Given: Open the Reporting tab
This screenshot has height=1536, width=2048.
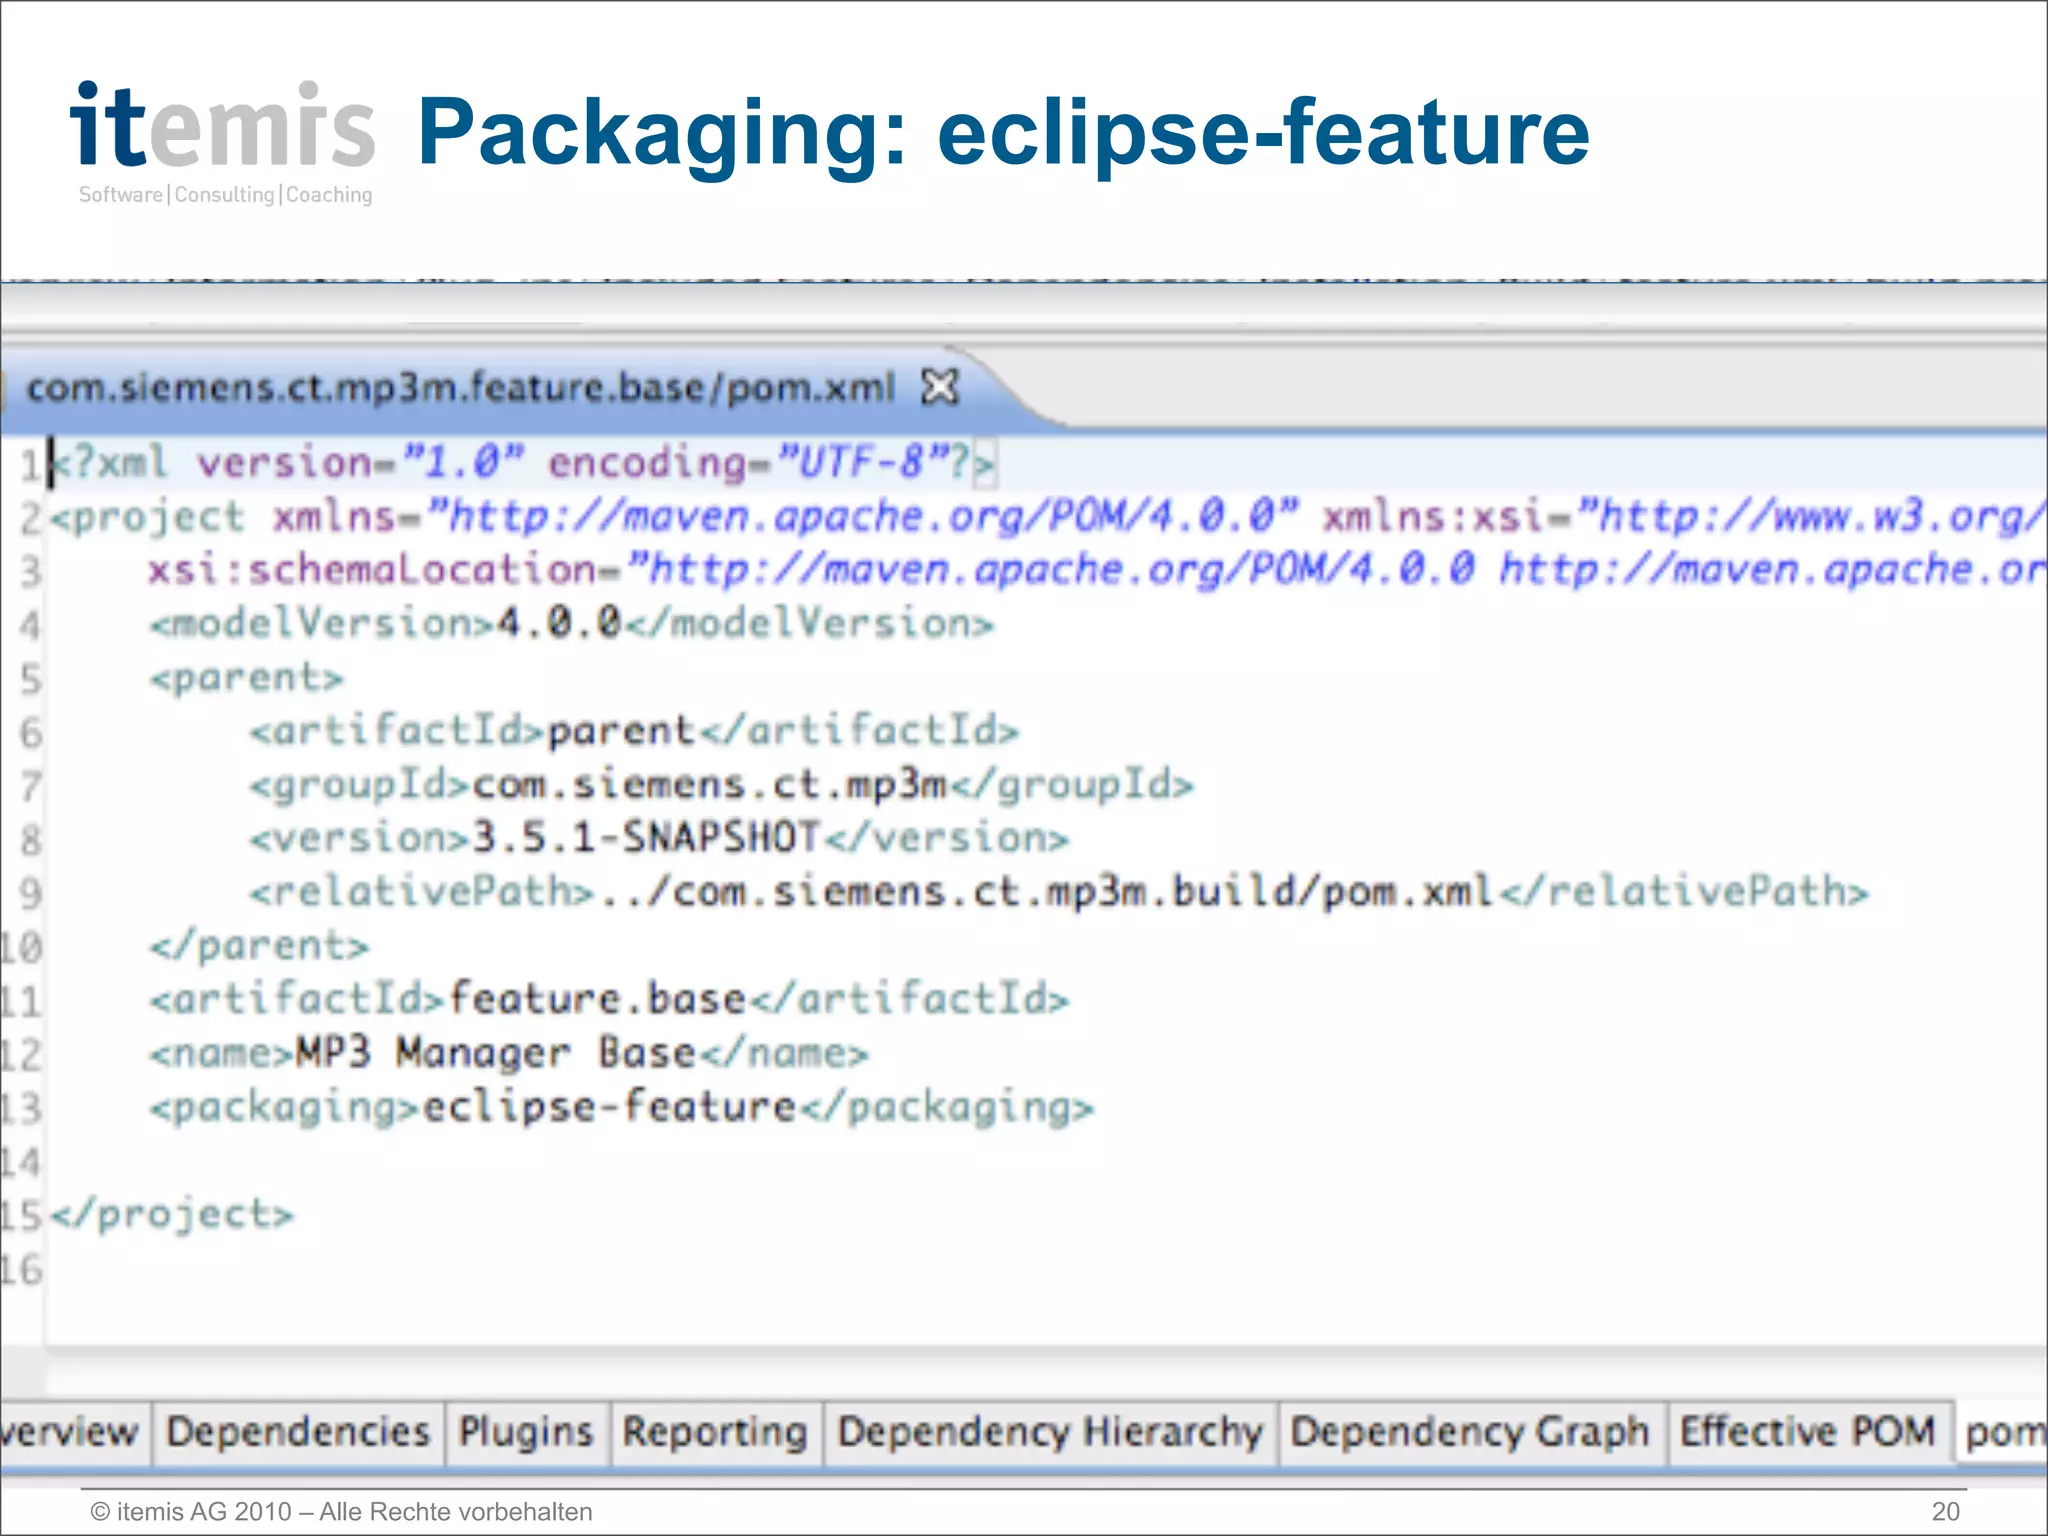Looking at the screenshot, I should tap(715, 1432).
